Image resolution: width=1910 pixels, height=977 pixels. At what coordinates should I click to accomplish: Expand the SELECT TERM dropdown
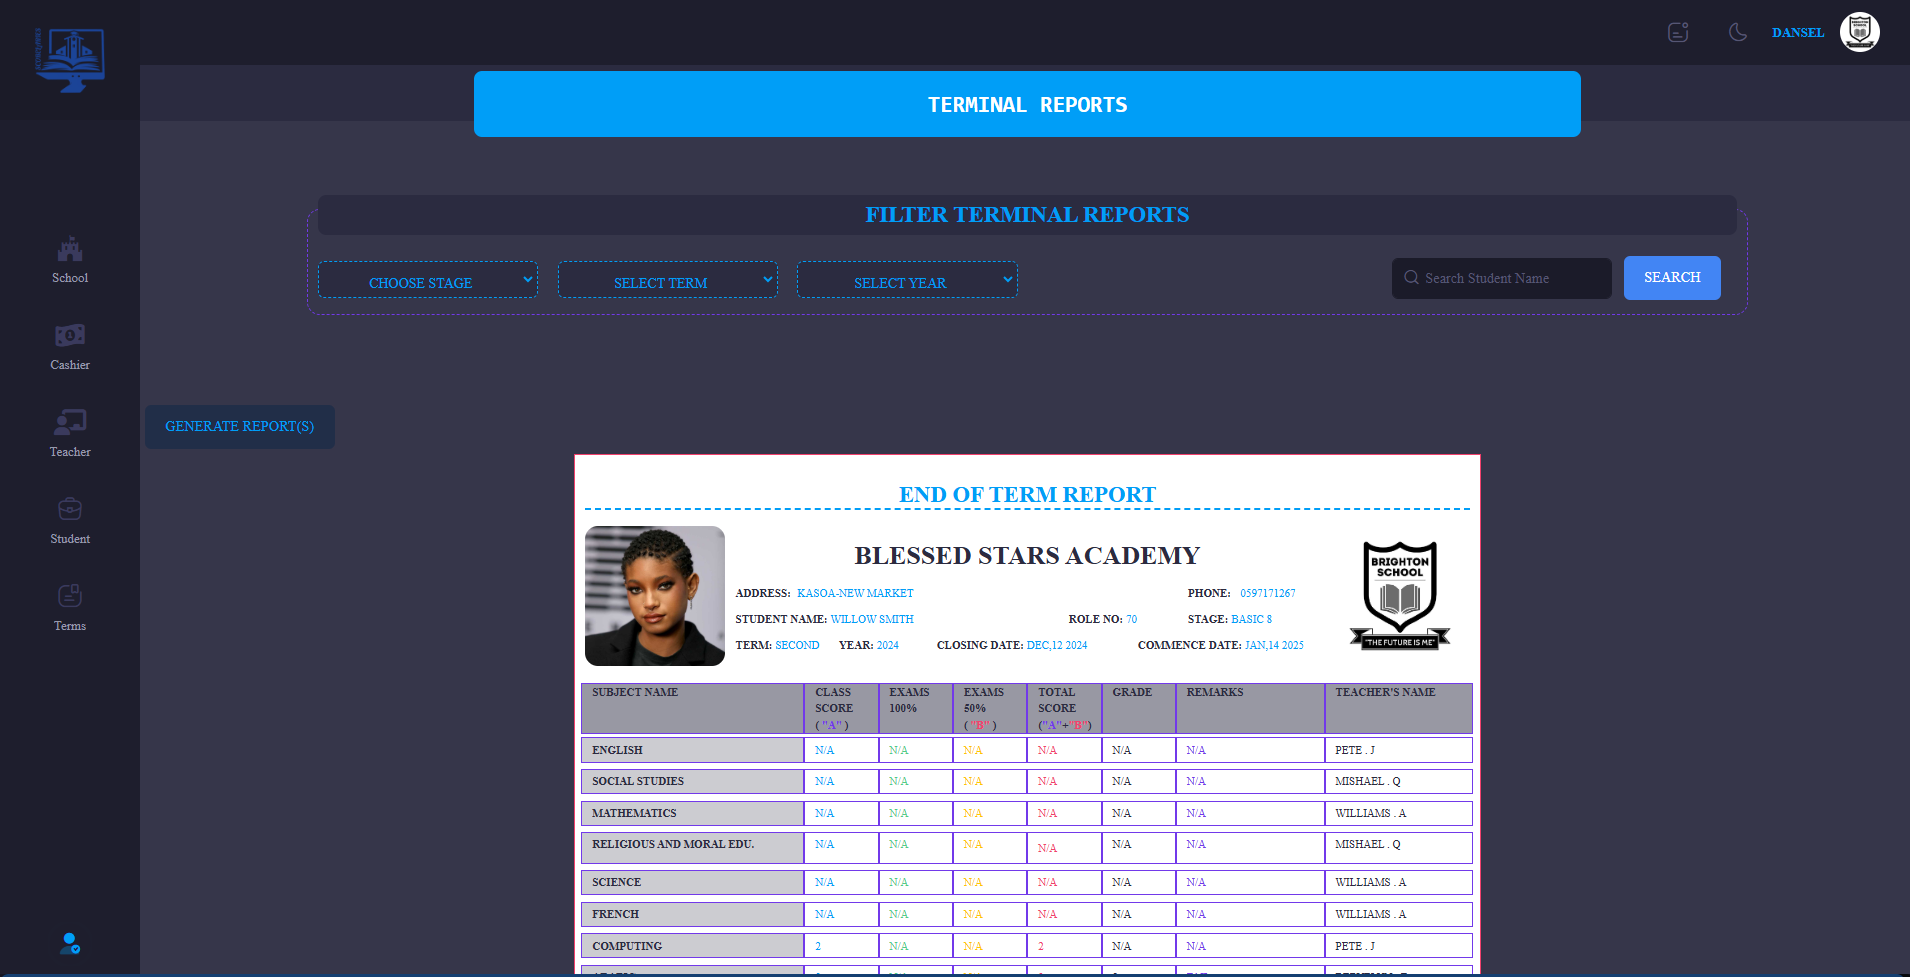click(x=667, y=281)
